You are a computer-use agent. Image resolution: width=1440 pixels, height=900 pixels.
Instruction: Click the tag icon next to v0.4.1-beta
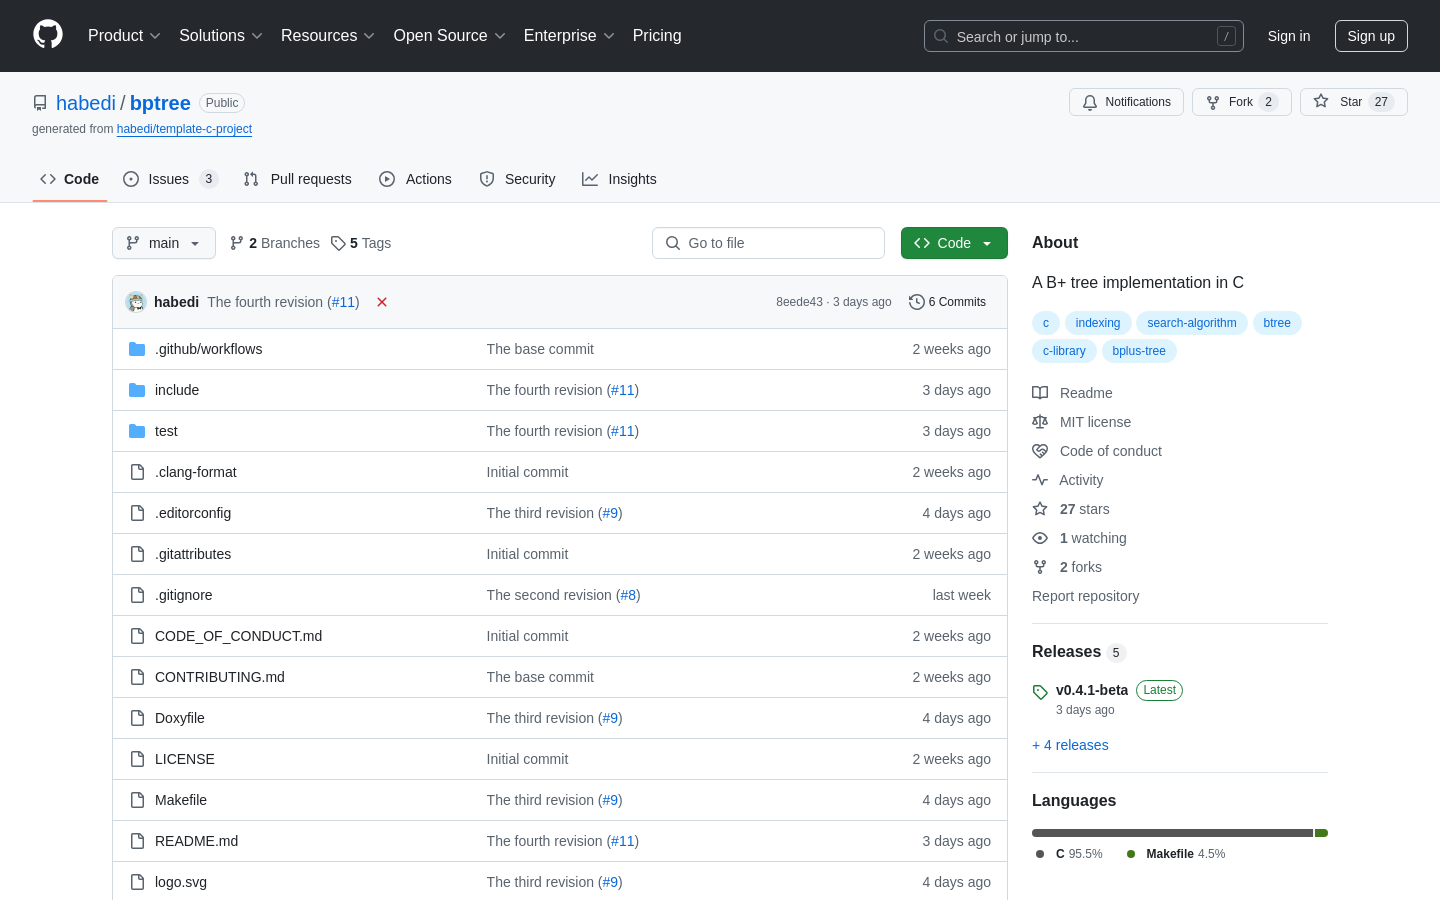pyautogui.click(x=1040, y=692)
